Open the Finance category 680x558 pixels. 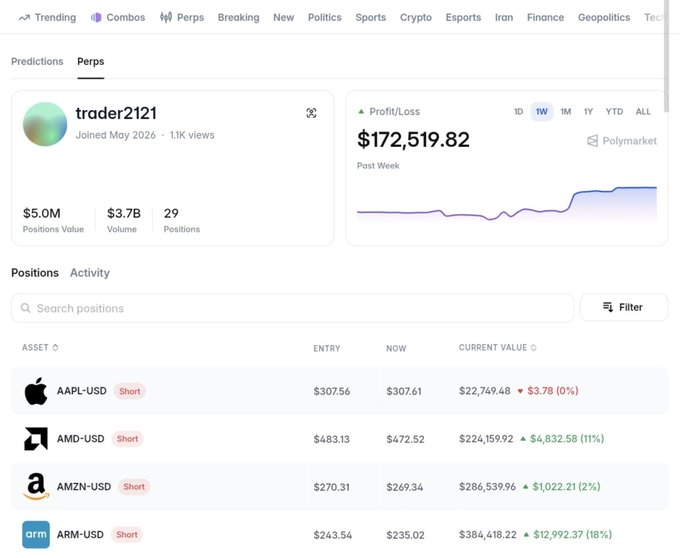coord(546,17)
